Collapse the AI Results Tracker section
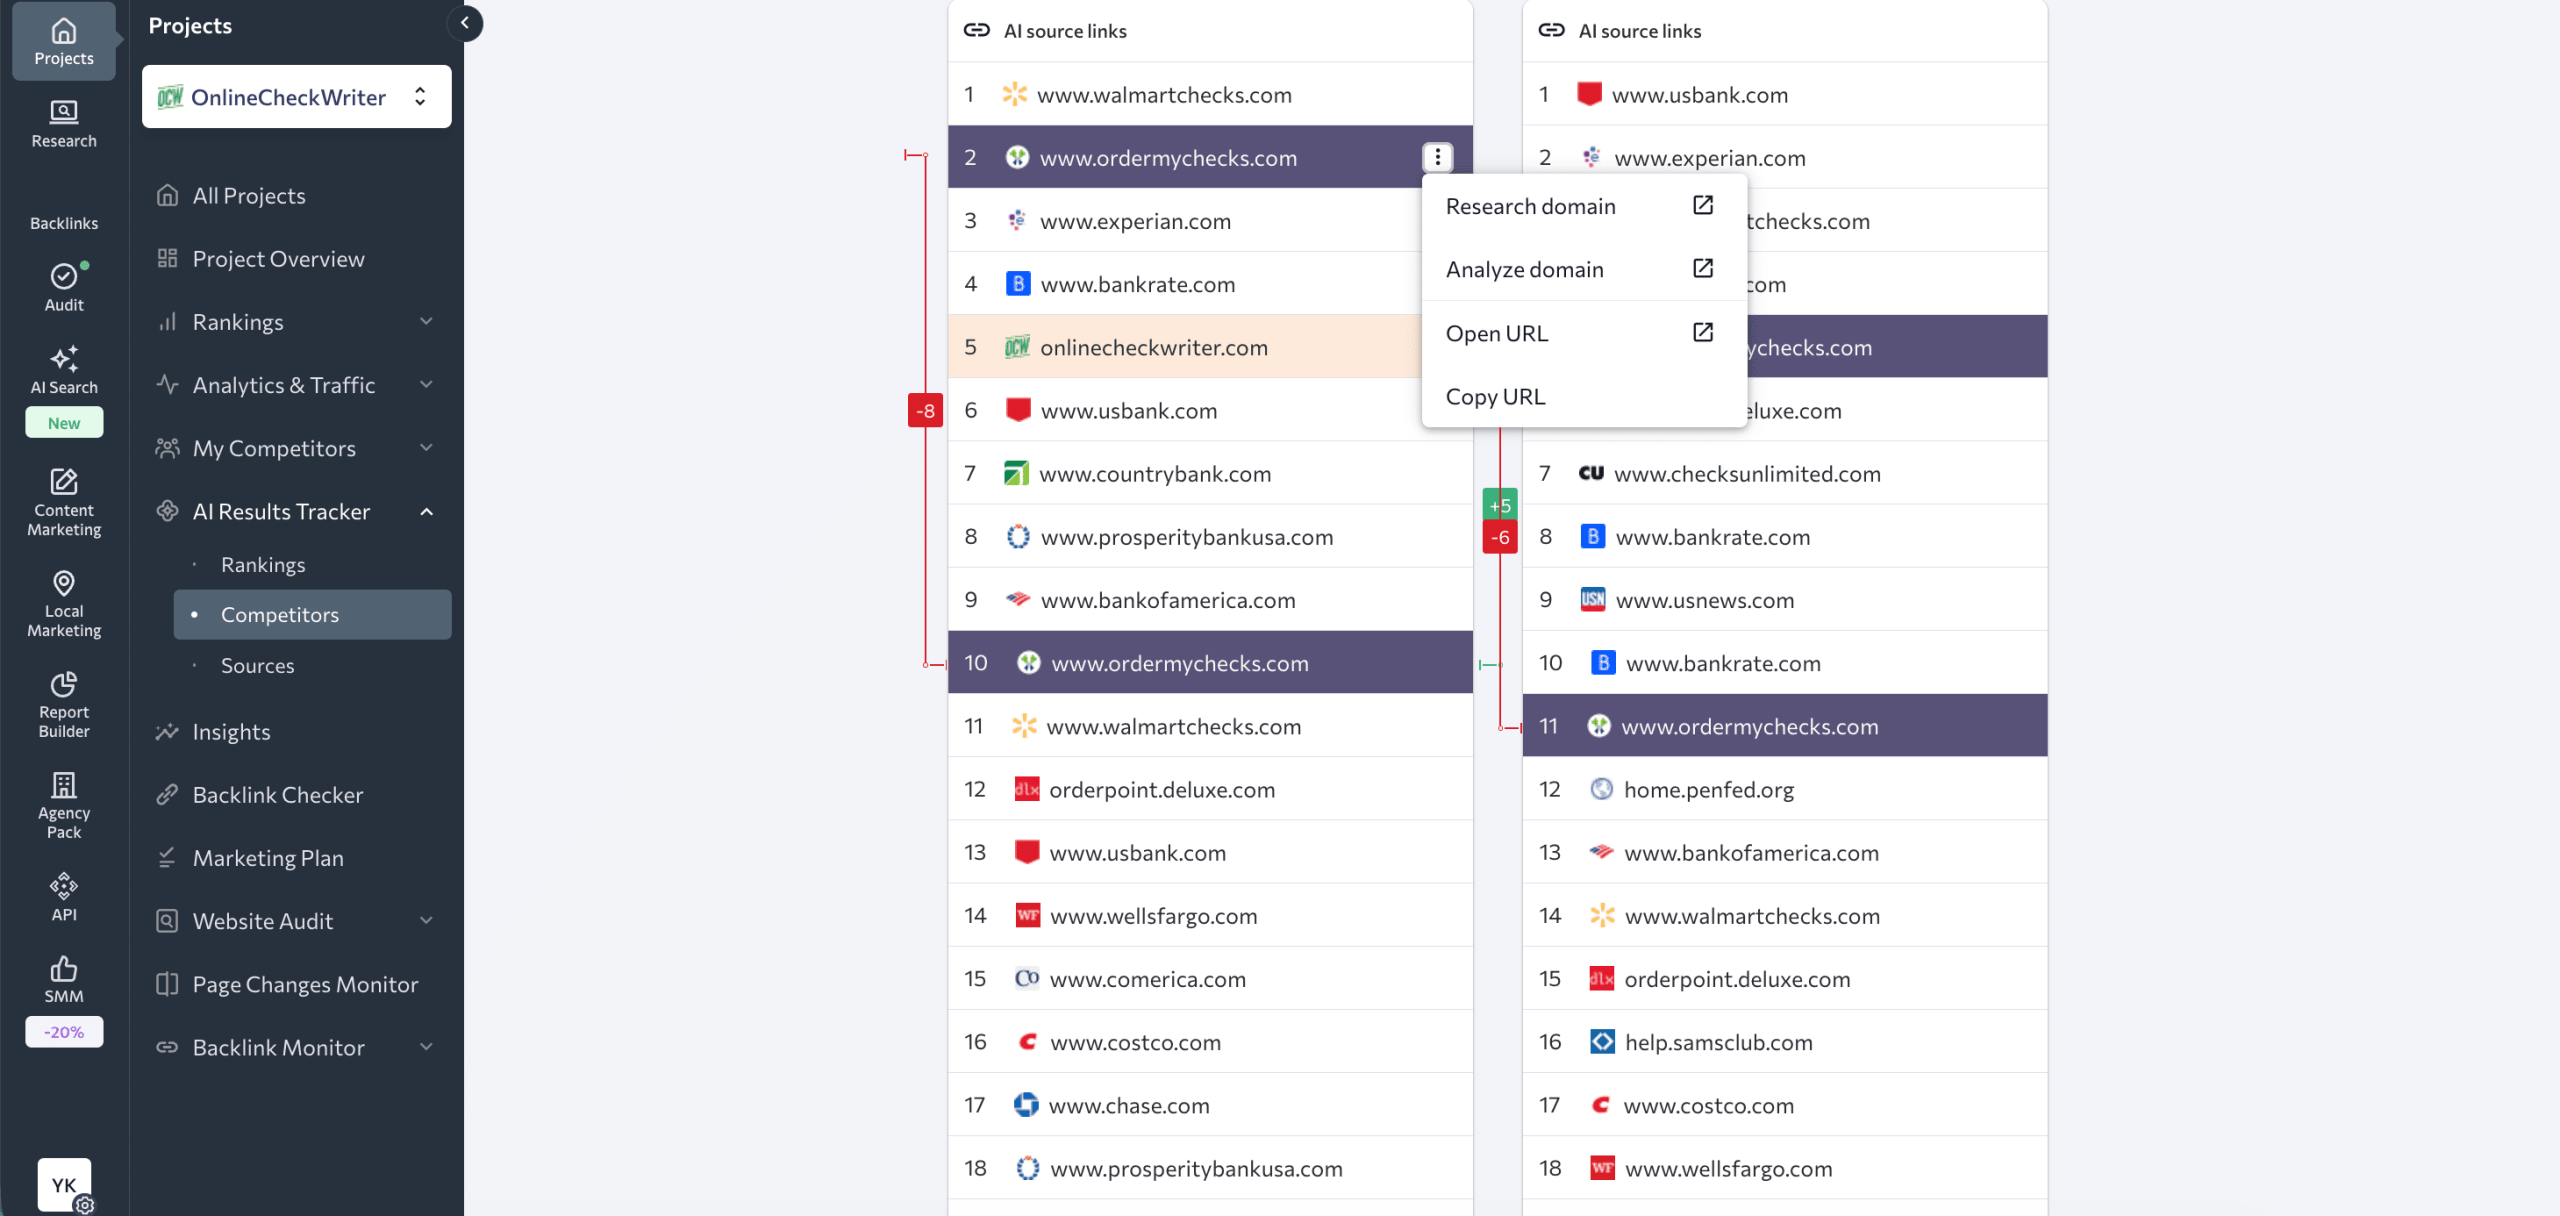 point(427,511)
